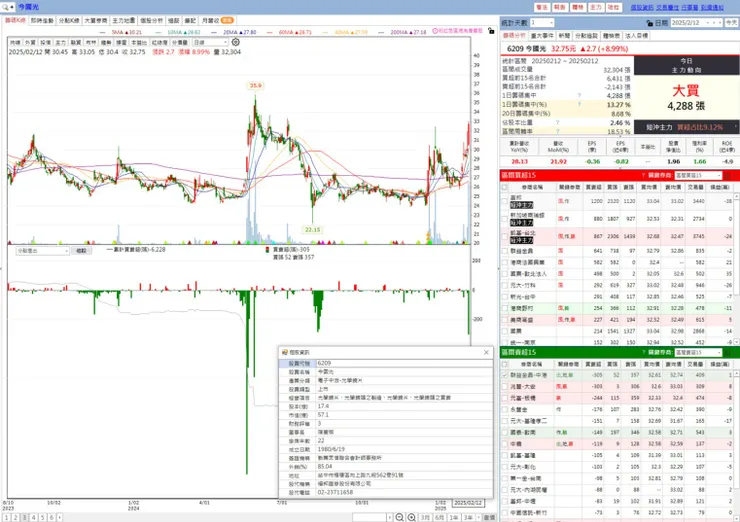
Task: Check the 美商高盛 row checkbox
Action: 505,320
